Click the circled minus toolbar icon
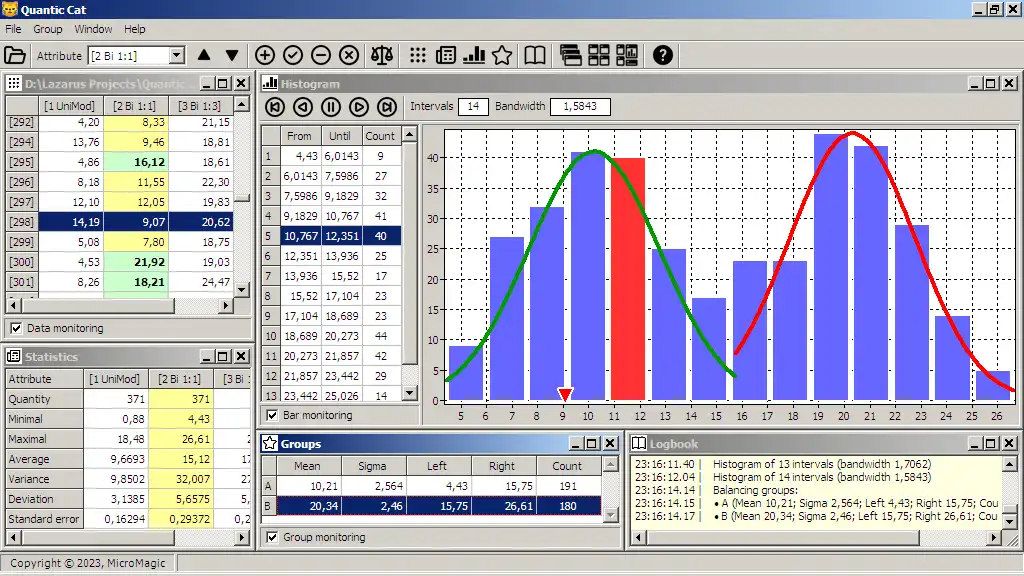Viewport: 1024px width, 576px height. point(321,56)
